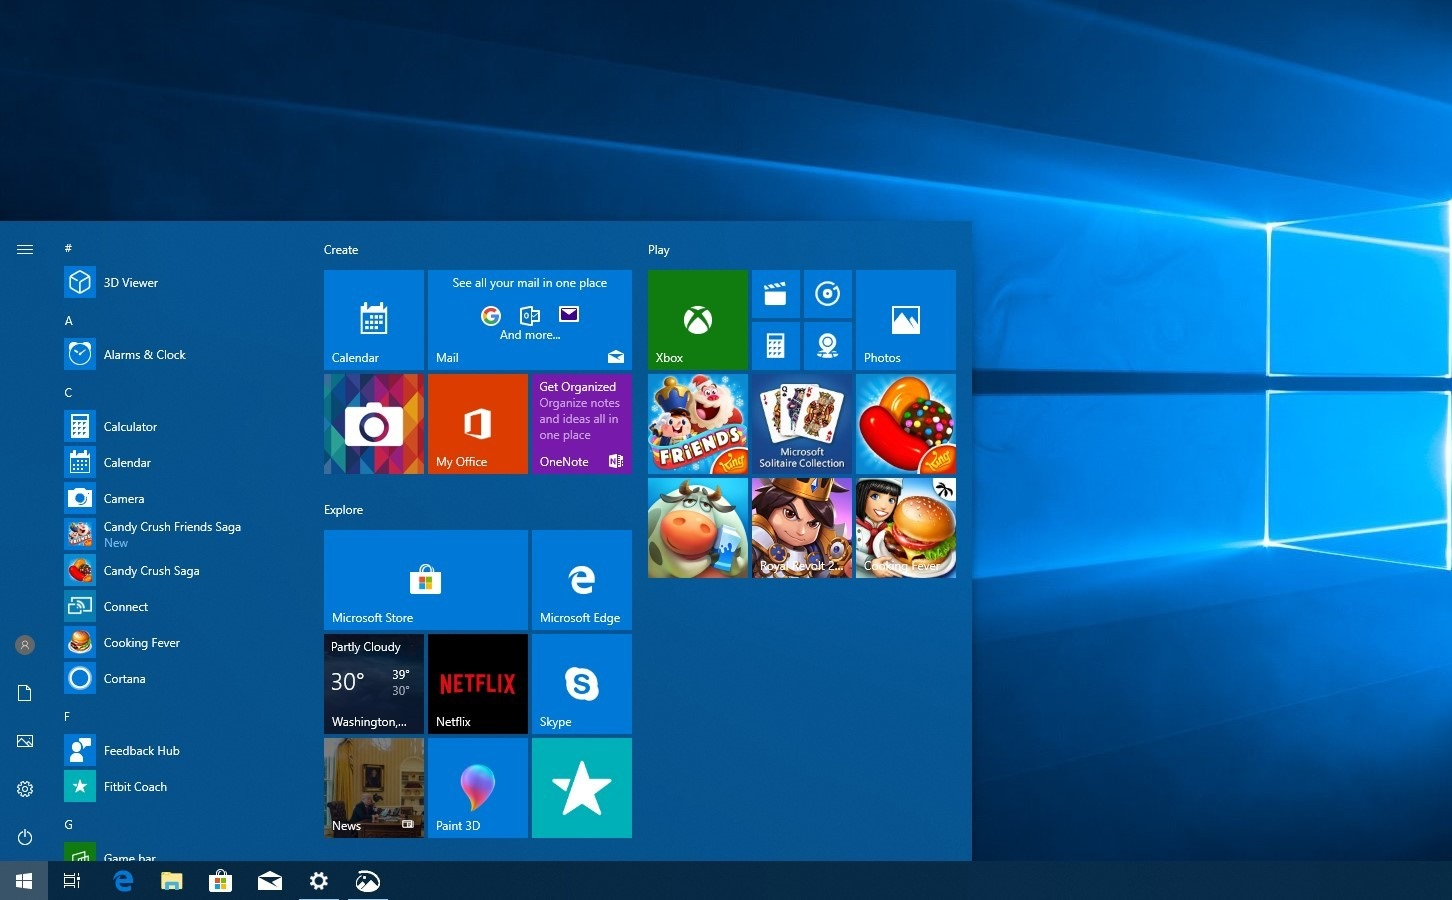Image resolution: width=1452 pixels, height=900 pixels.
Task: Open File Explorer on the taskbar
Action: pyautogui.click(x=172, y=881)
